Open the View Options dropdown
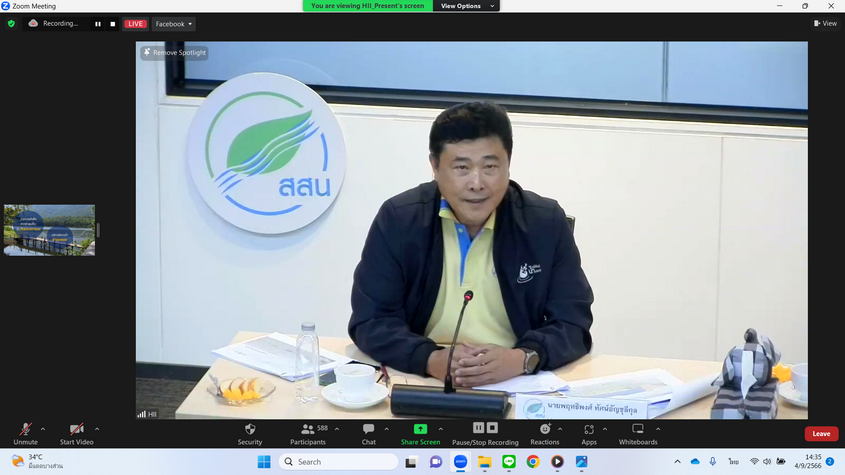This screenshot has height=475, width=845. pos(465,6)
